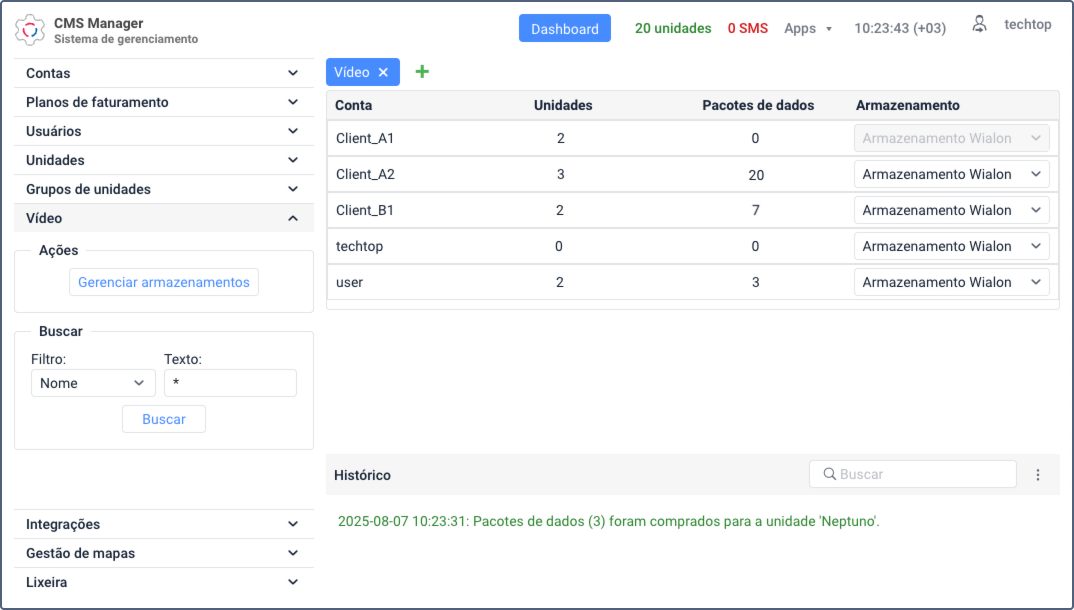Screen dimensions: 1074x610
Task: Click the CMS Manager gear logo
Action: pyautogui.click(x=29, y=30)
